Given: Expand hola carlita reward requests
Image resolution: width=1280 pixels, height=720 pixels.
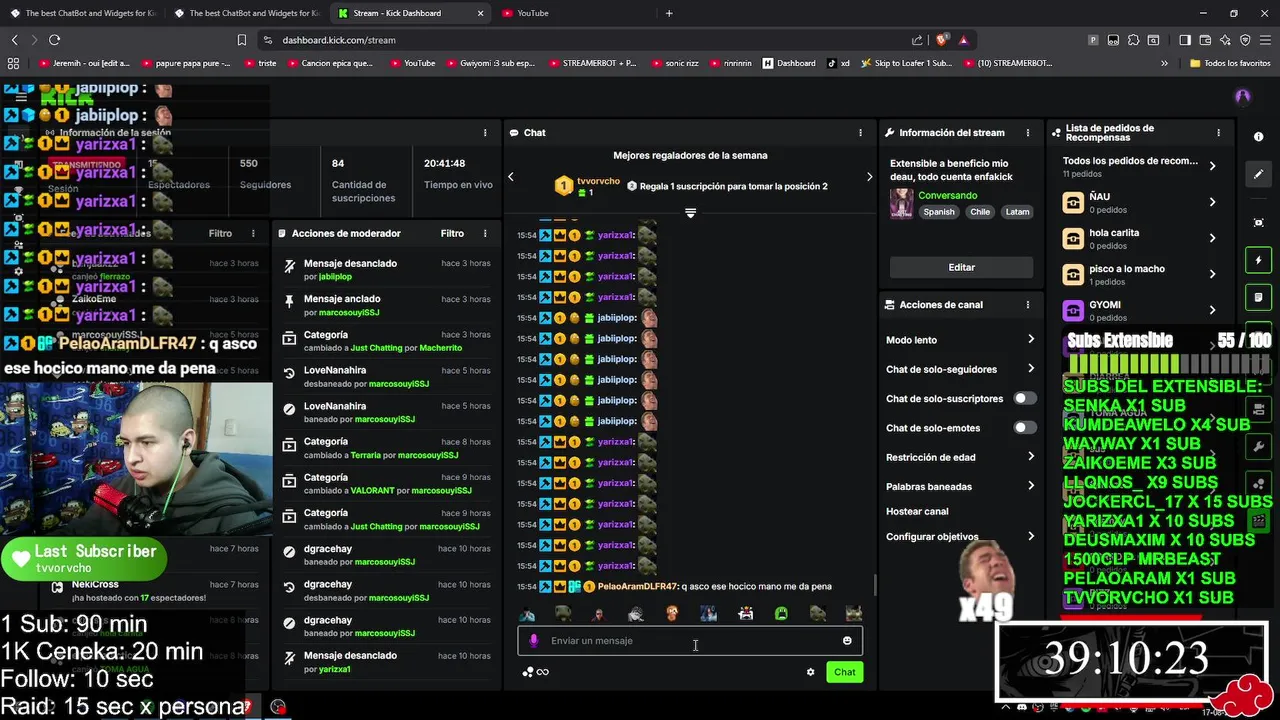Looking at the screenshot, I should [x=1140, y=239].
